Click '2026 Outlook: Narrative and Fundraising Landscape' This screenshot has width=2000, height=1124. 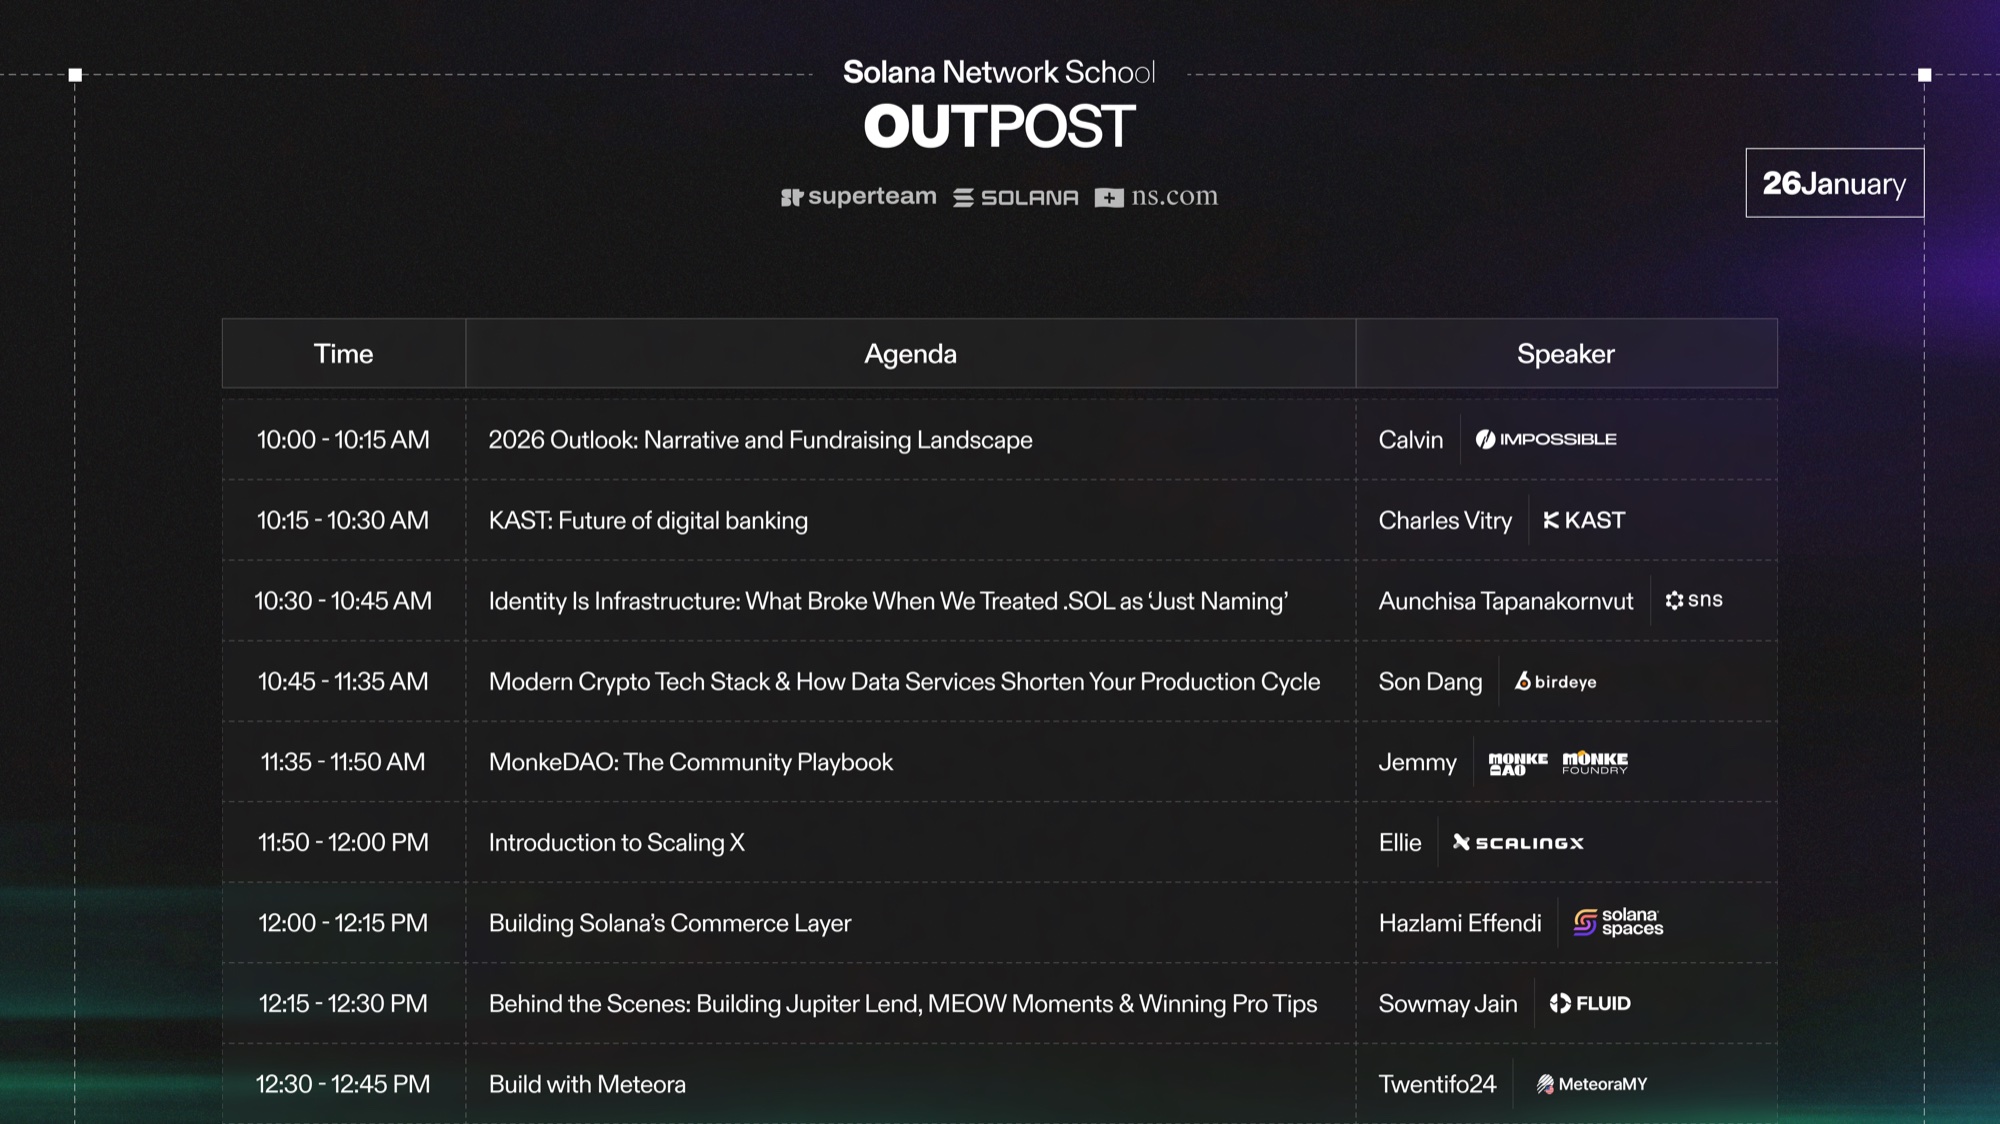tap(760, 440)
